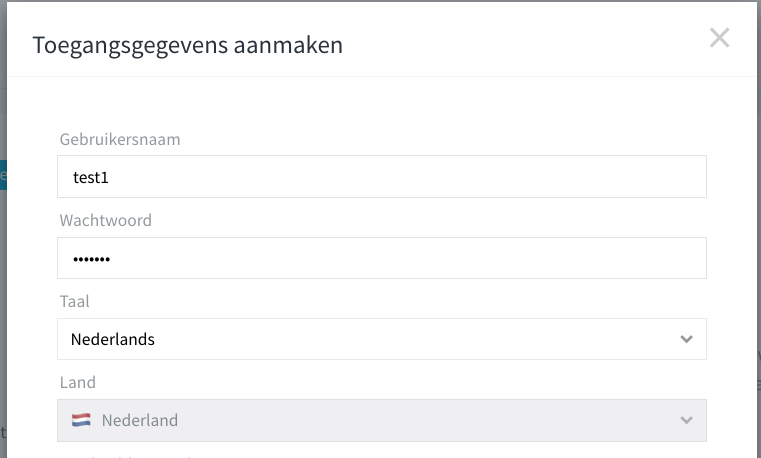The width and height of the screenshot is (761, 458).
Task: Focus the Gebruikersnaam input field
Action: point(382,177)
